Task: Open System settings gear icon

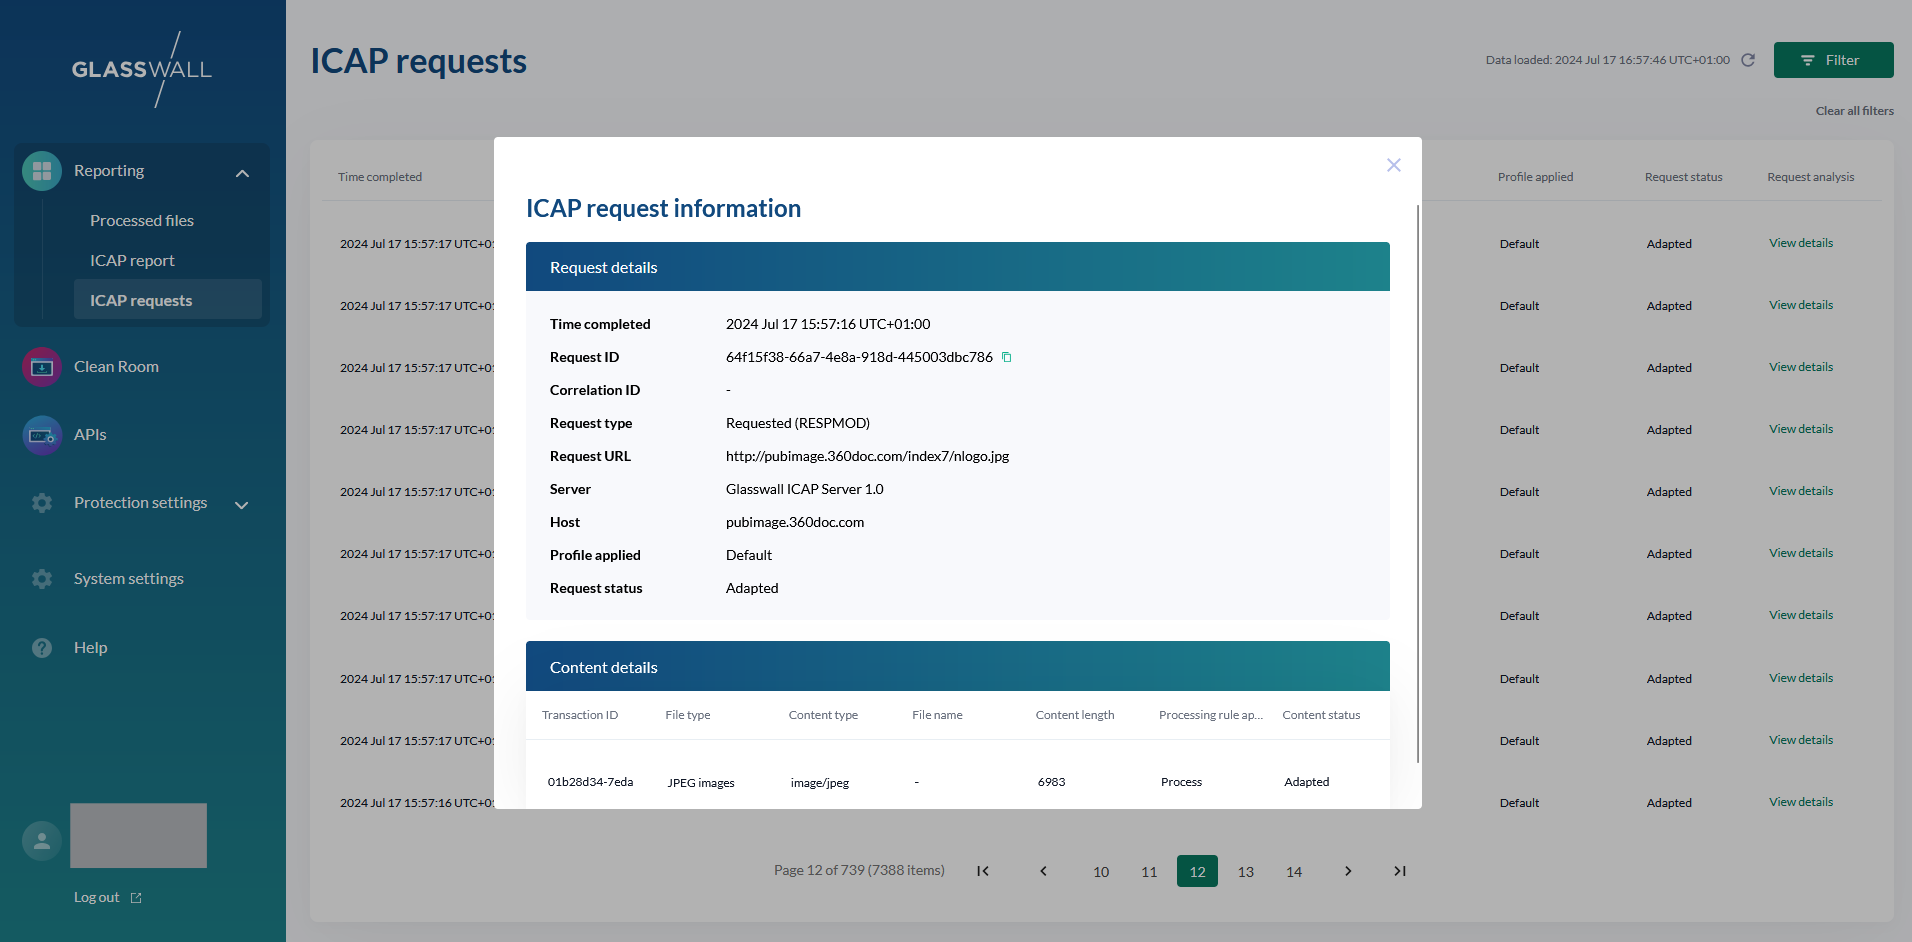Action: 42,579
